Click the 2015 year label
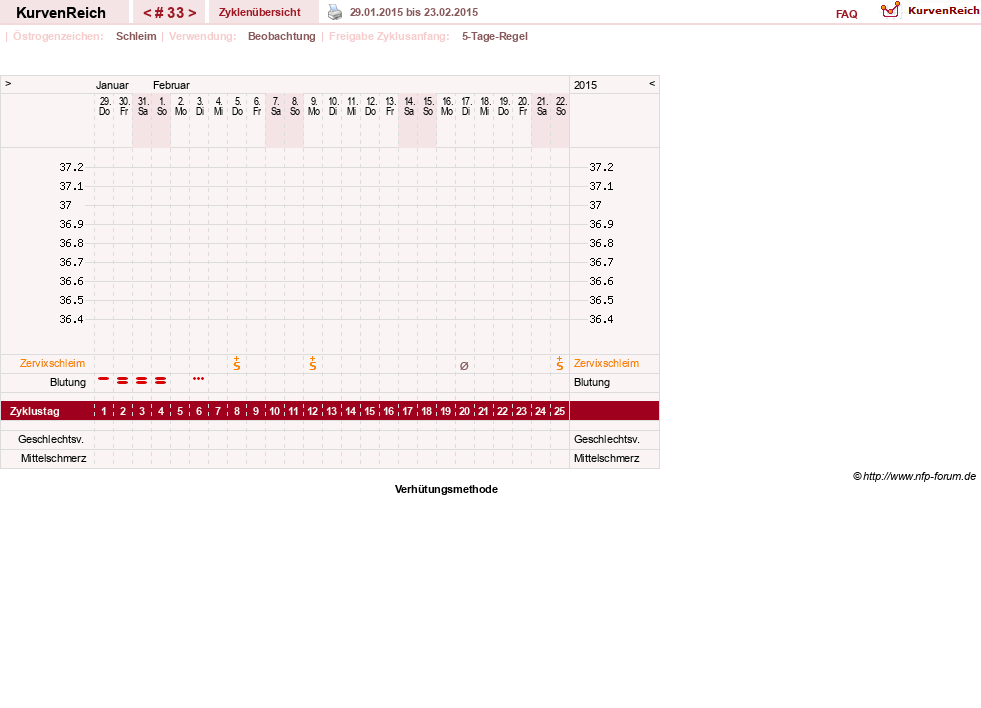 click(x=586, y=85)
